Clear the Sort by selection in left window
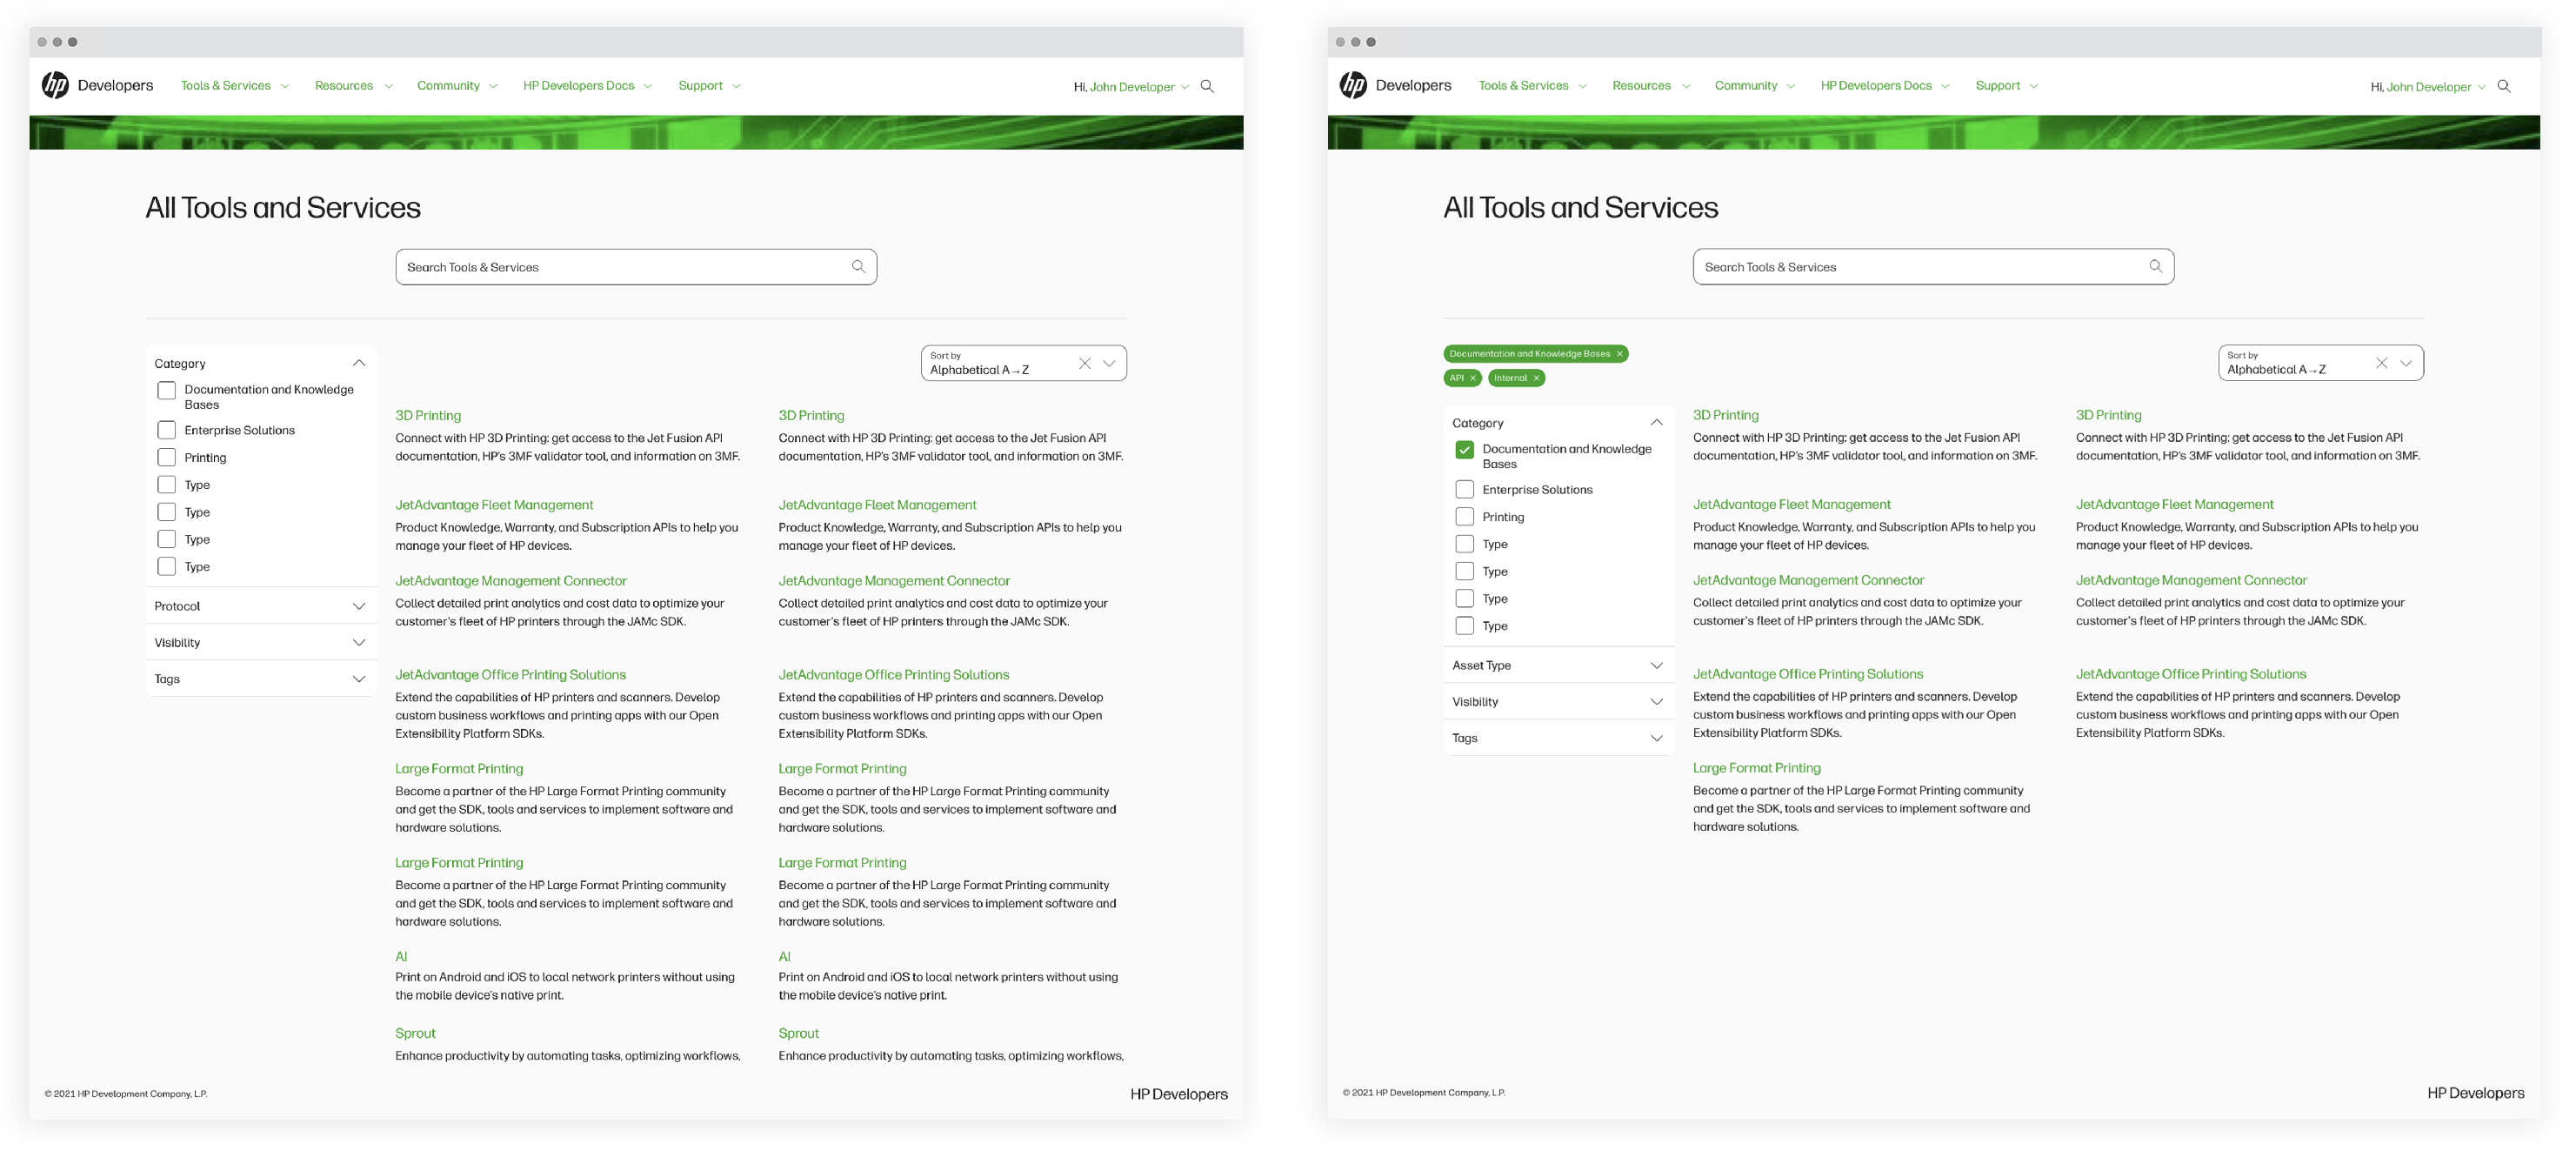The image size is (2576, 1164). pyautogui.click(x=1084, y=364)
